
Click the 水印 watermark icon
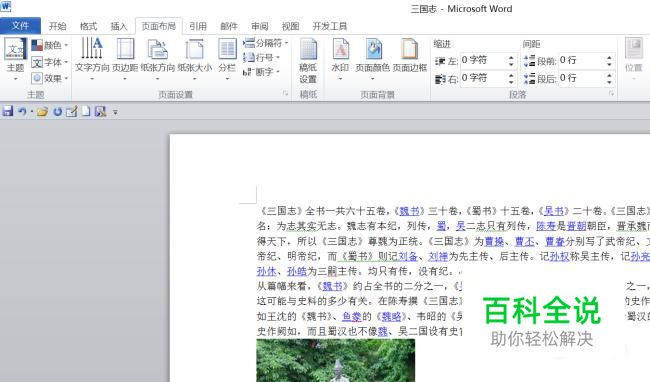coord(340,48)
